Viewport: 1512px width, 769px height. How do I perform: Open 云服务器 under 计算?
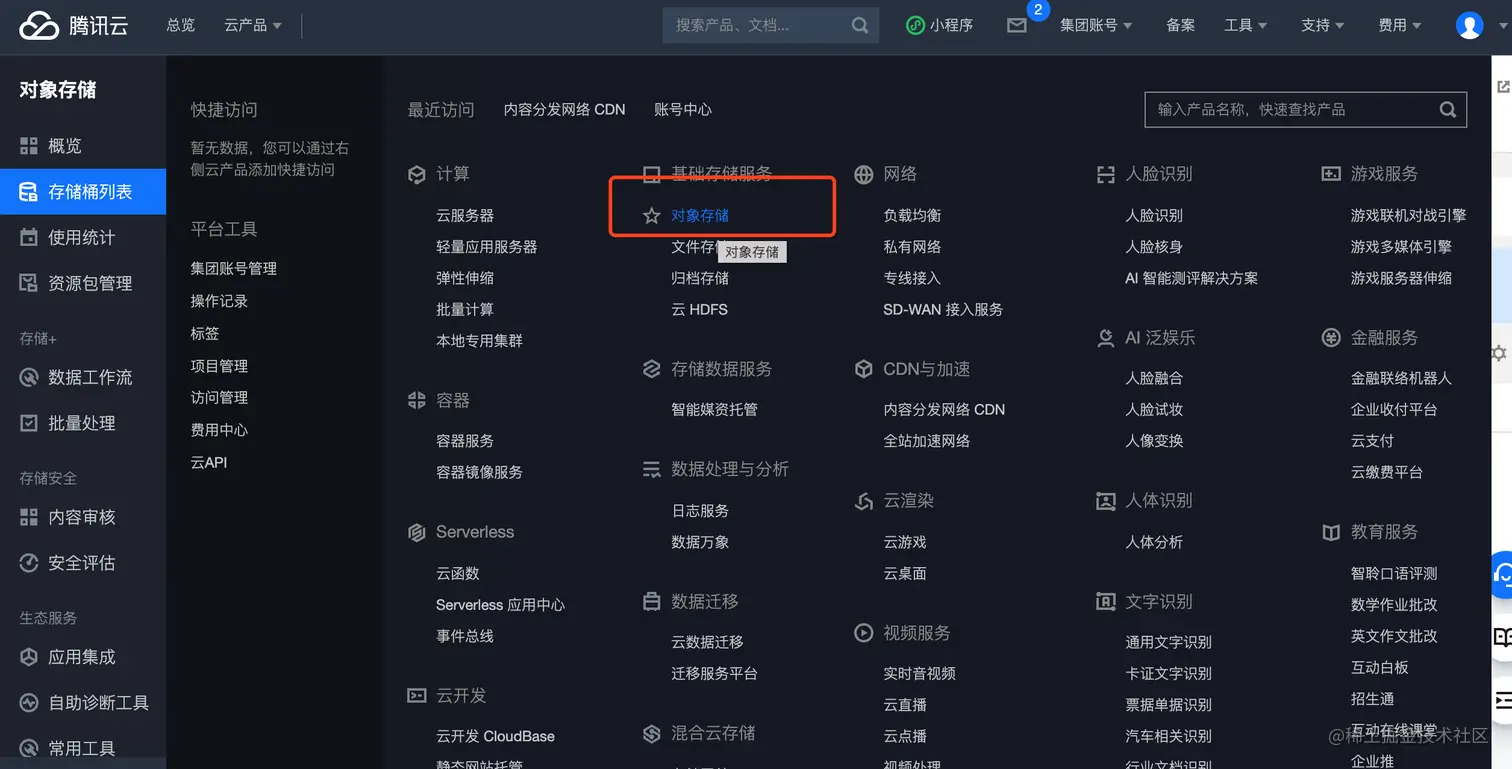(465, 216)
